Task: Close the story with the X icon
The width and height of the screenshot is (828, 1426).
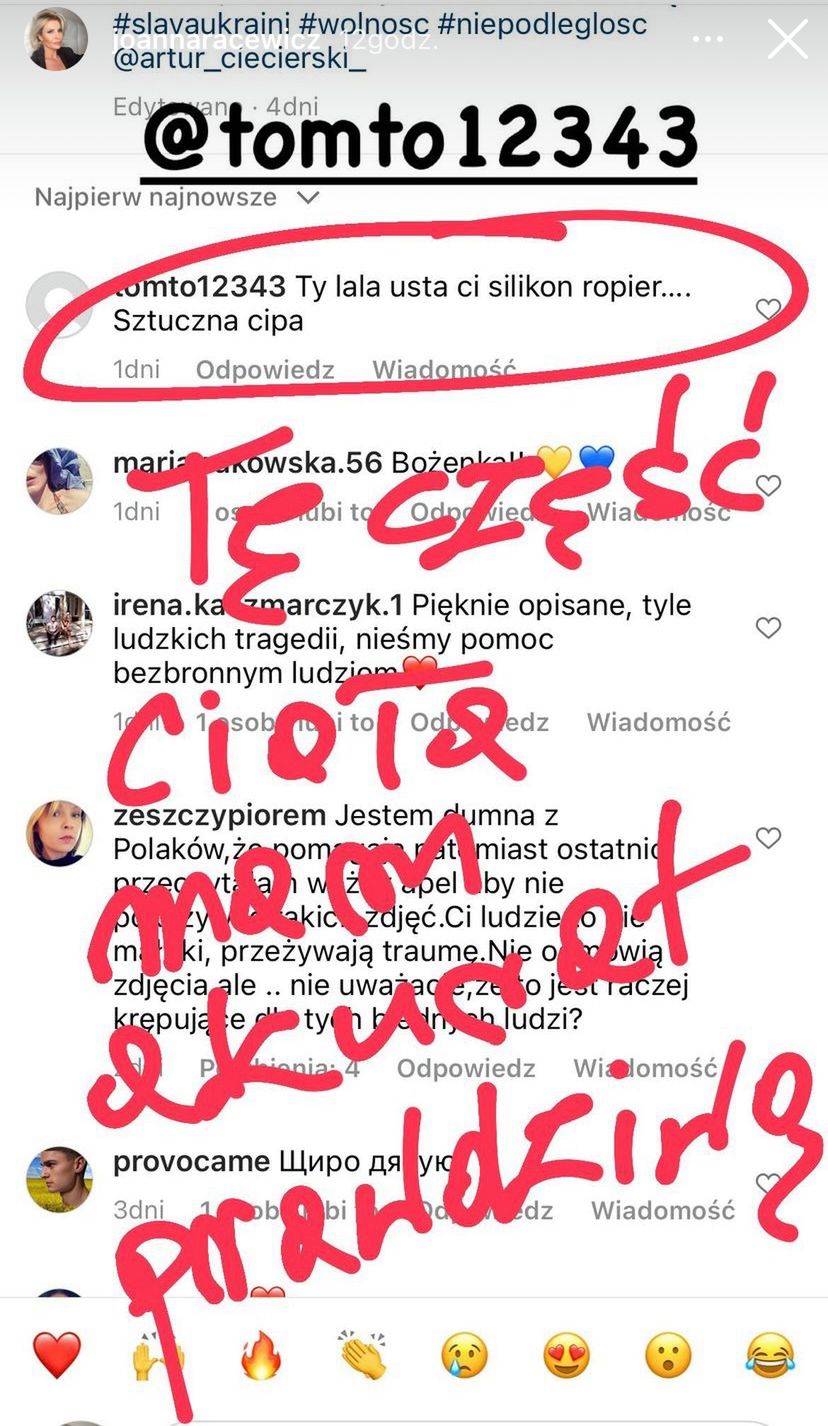Action: [x=787, y=41]
